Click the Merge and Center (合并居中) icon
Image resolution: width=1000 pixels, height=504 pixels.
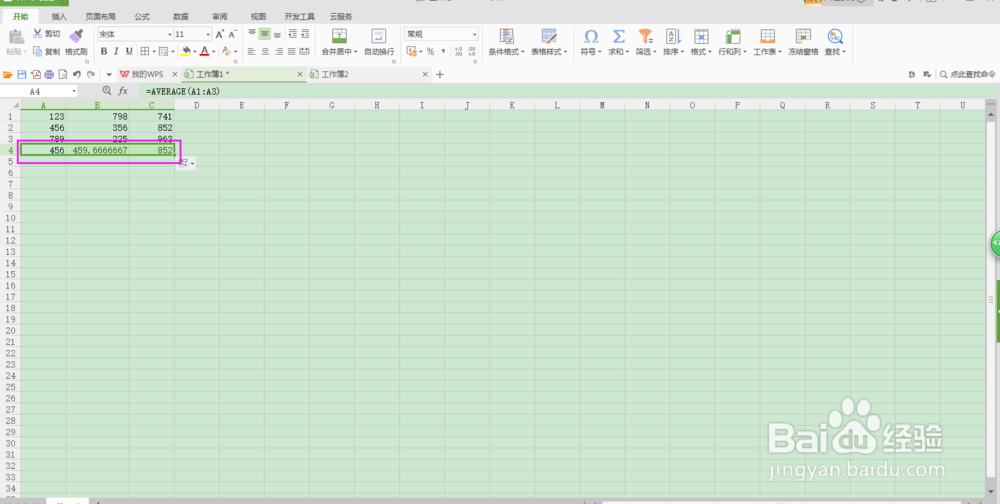[x=340, y=36]
